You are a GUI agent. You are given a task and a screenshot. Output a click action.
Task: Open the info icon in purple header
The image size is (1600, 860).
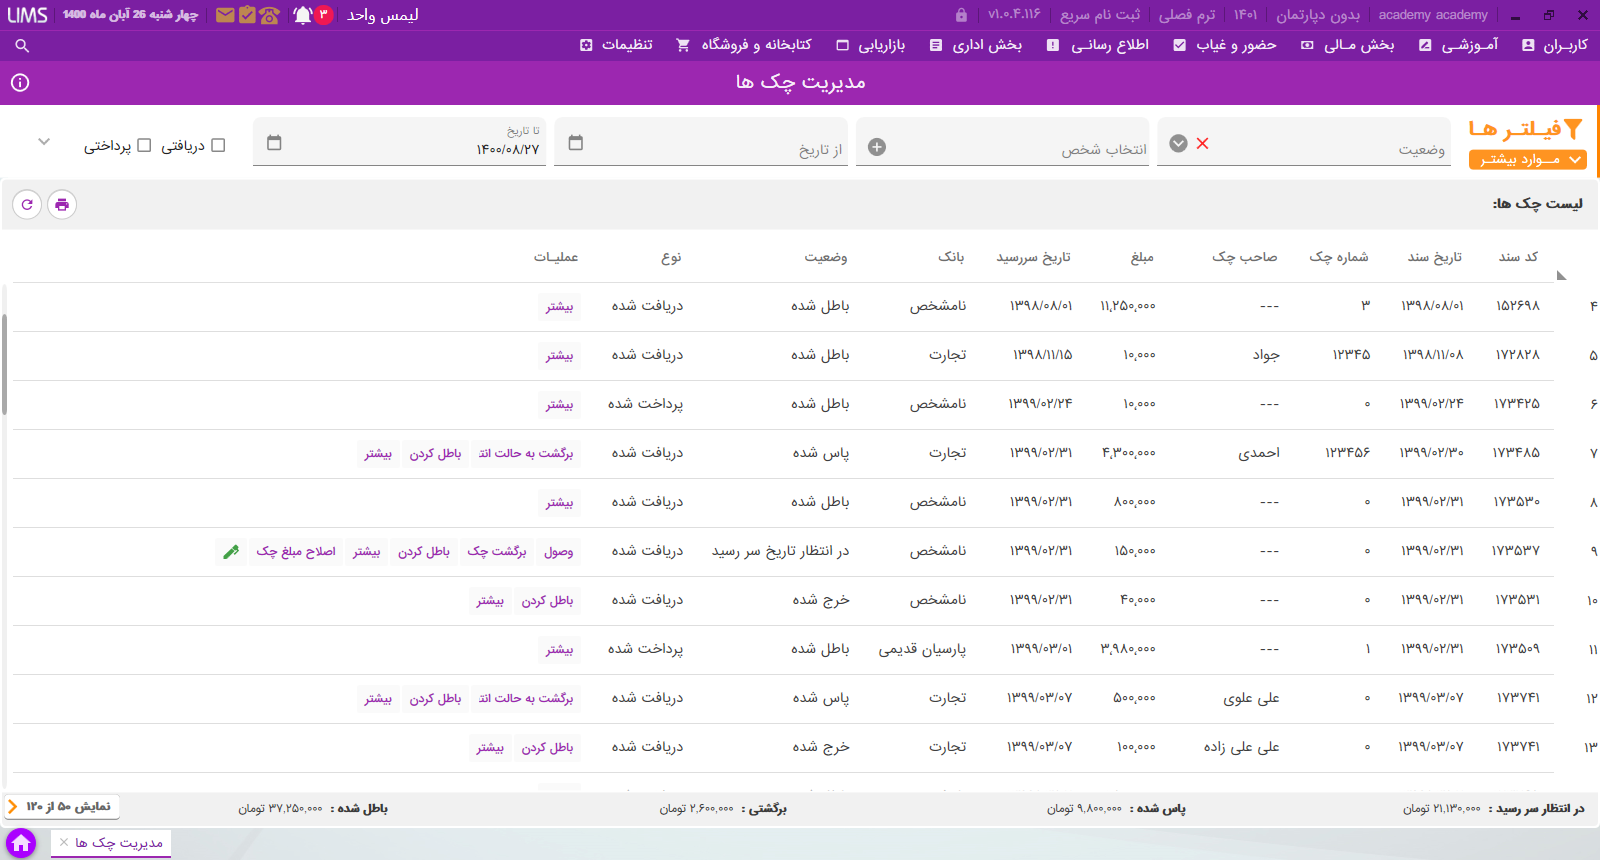coord(20,83)
